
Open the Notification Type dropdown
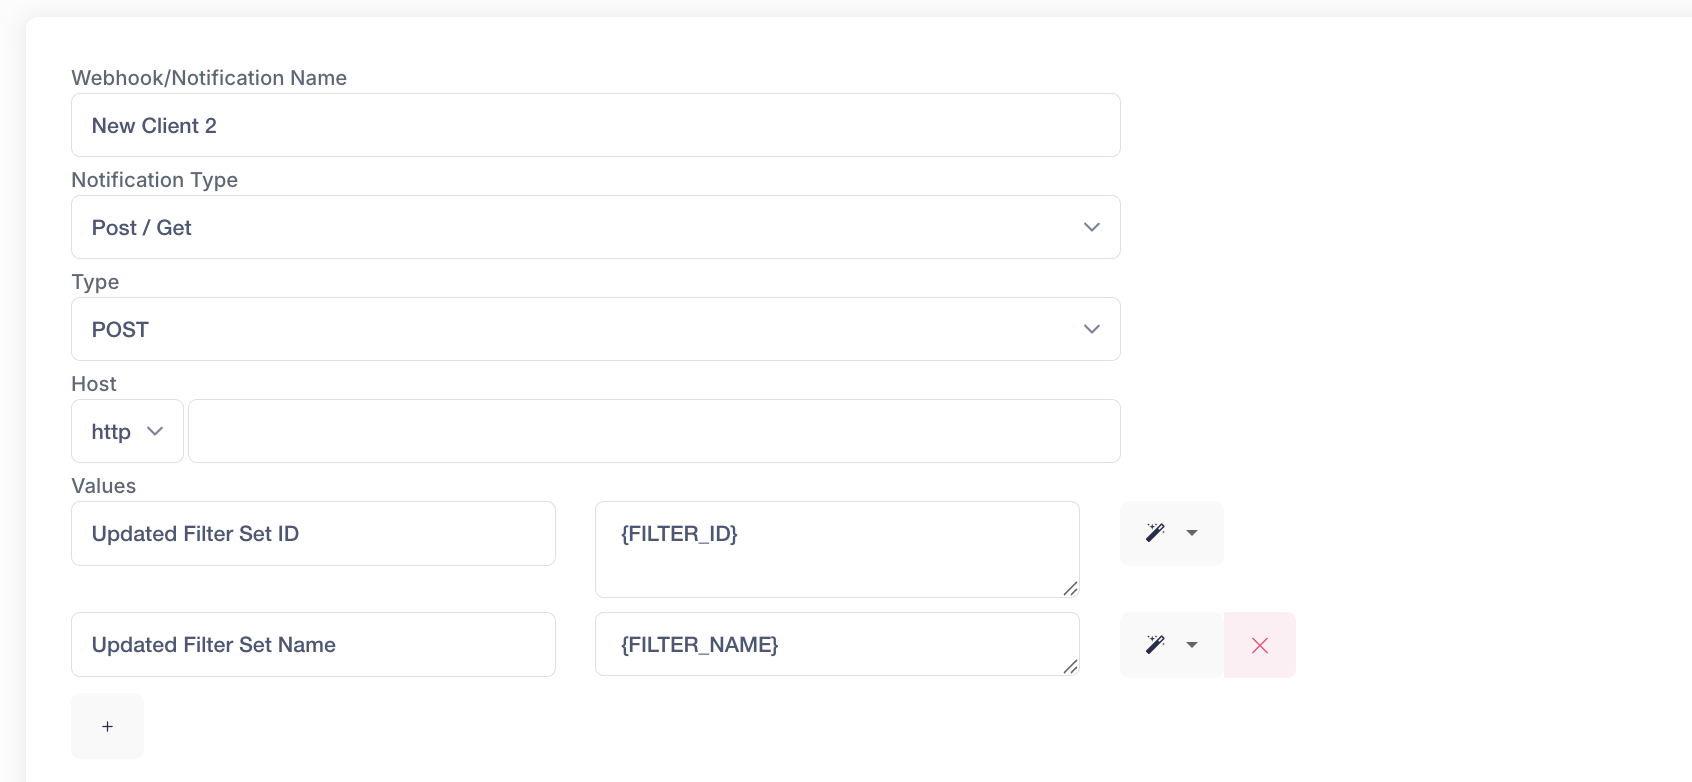click(595, 227)
